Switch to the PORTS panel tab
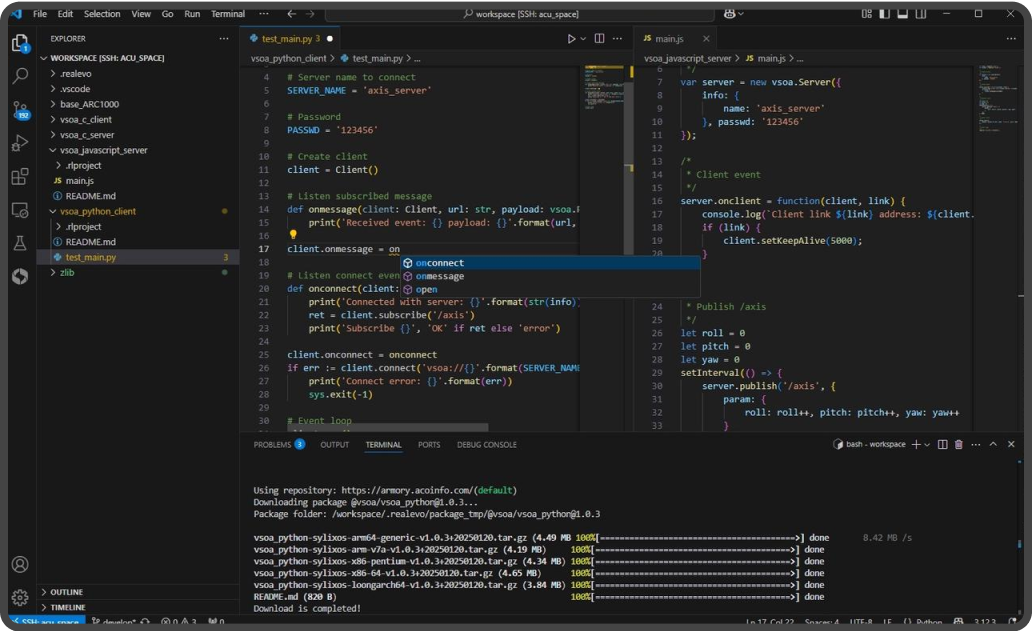The width and height of the screenshot is (1032, 631). [x=429, y=445]
